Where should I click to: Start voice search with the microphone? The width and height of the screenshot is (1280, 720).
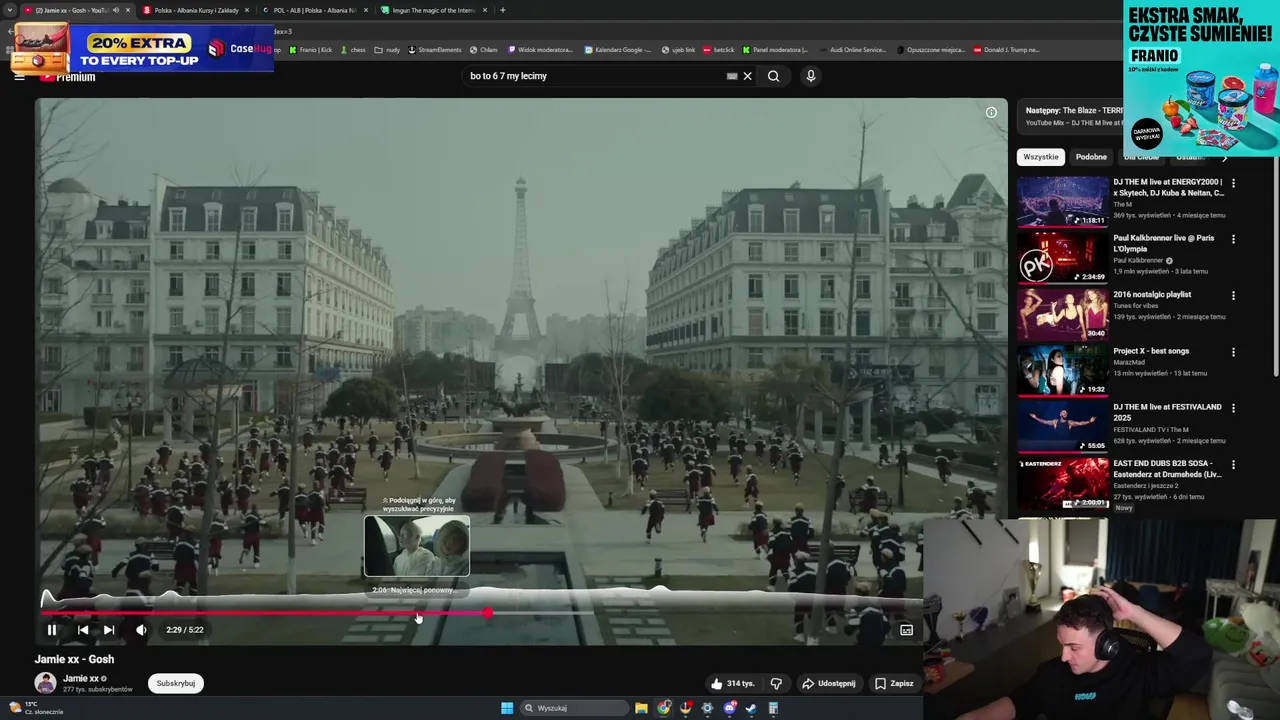pos(811,76)
